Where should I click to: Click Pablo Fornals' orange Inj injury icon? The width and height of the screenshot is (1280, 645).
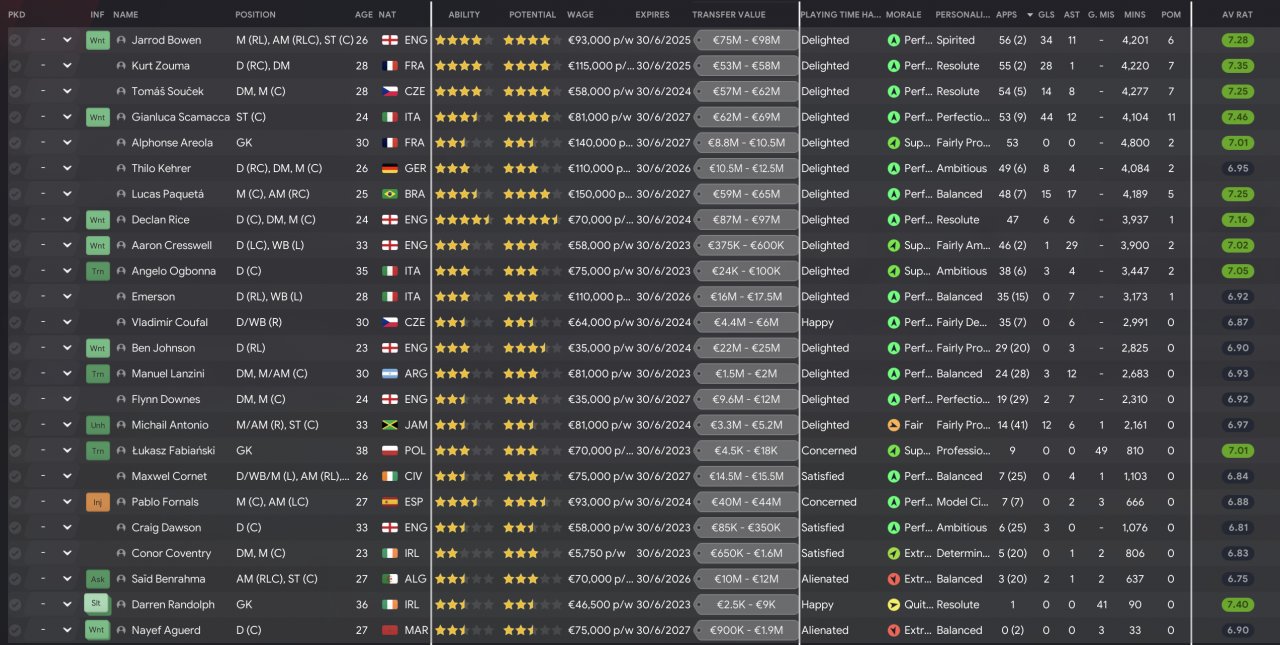97,502
